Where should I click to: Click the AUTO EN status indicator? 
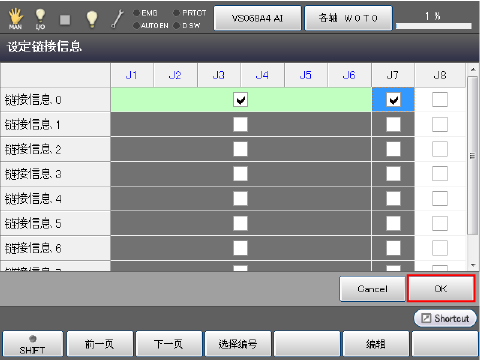151,26
